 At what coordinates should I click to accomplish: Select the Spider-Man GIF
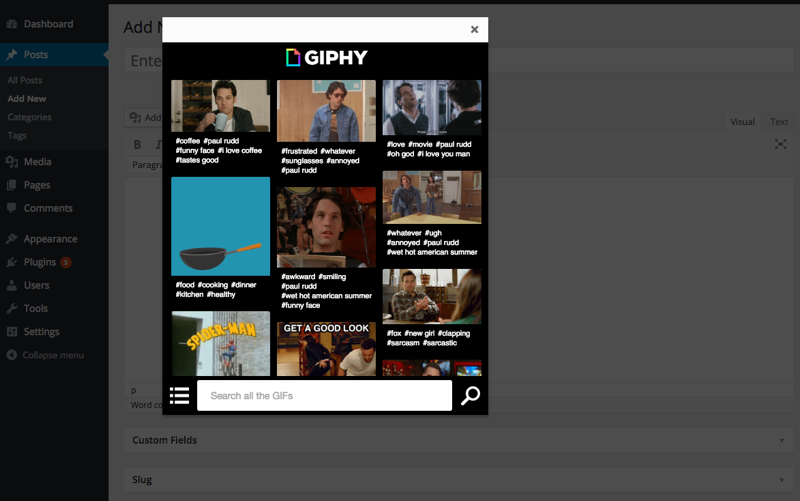220,344
